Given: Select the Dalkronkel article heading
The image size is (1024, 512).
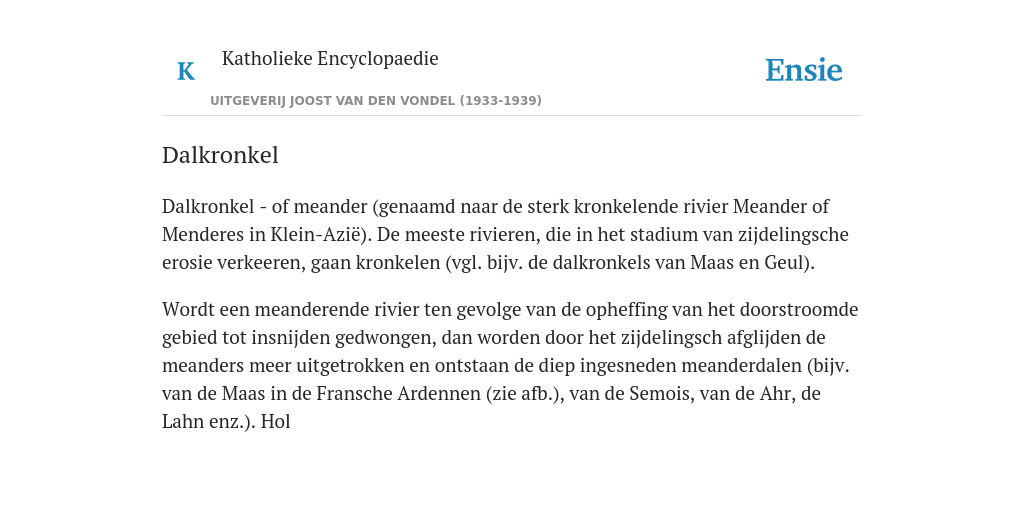Looking at the screenshot, I should (x=220, y=155).
